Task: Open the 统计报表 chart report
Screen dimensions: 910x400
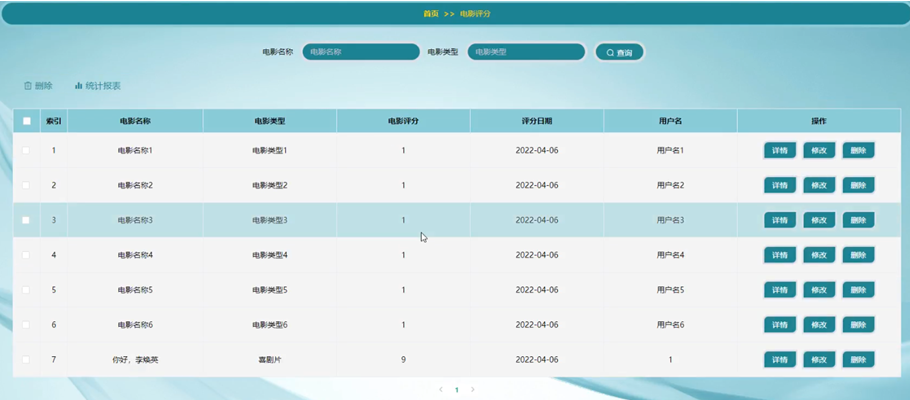Action: (x=98, y=86)
